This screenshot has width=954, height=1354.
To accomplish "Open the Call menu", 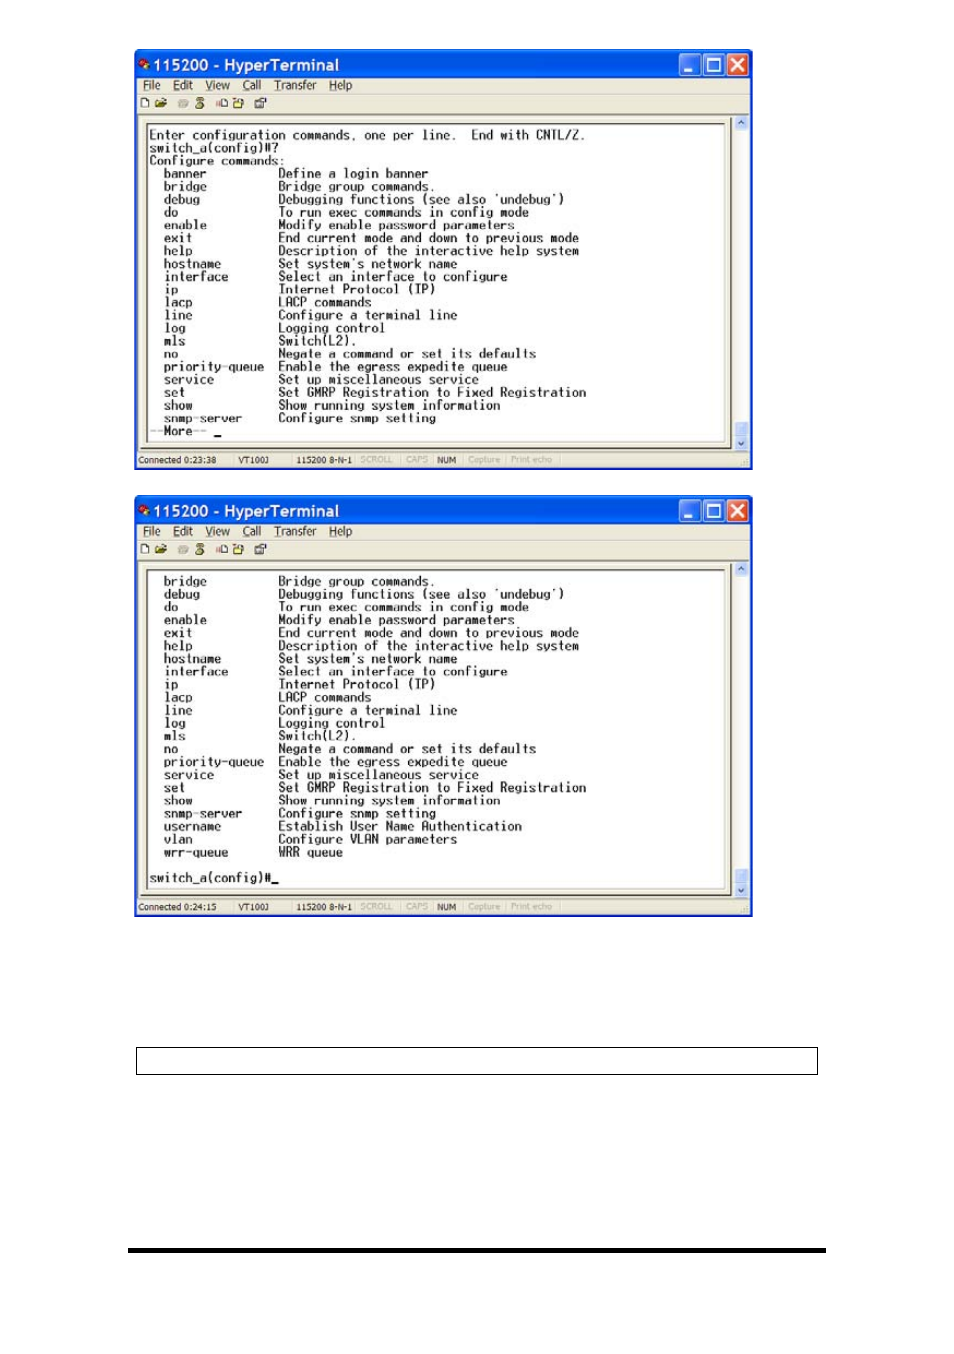I will point(251,85).
